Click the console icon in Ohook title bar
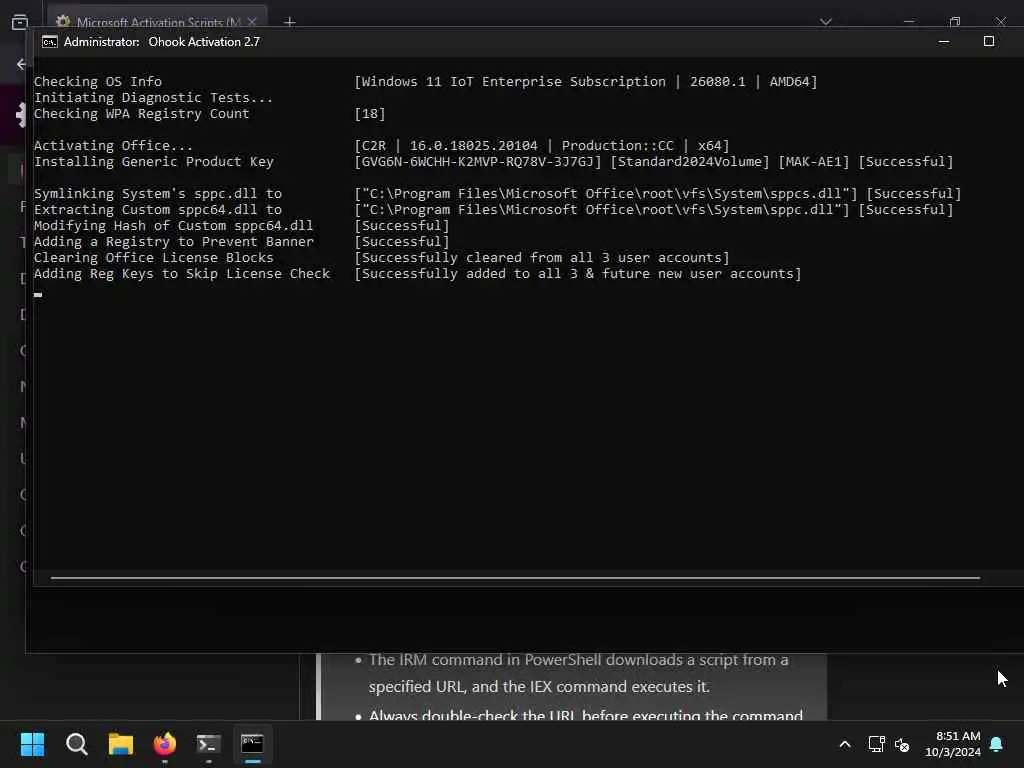 click(49, 42)
